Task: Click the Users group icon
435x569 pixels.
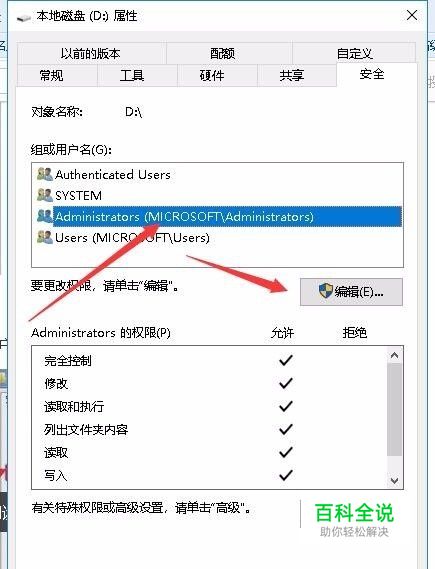Action: tap(45, 237)
